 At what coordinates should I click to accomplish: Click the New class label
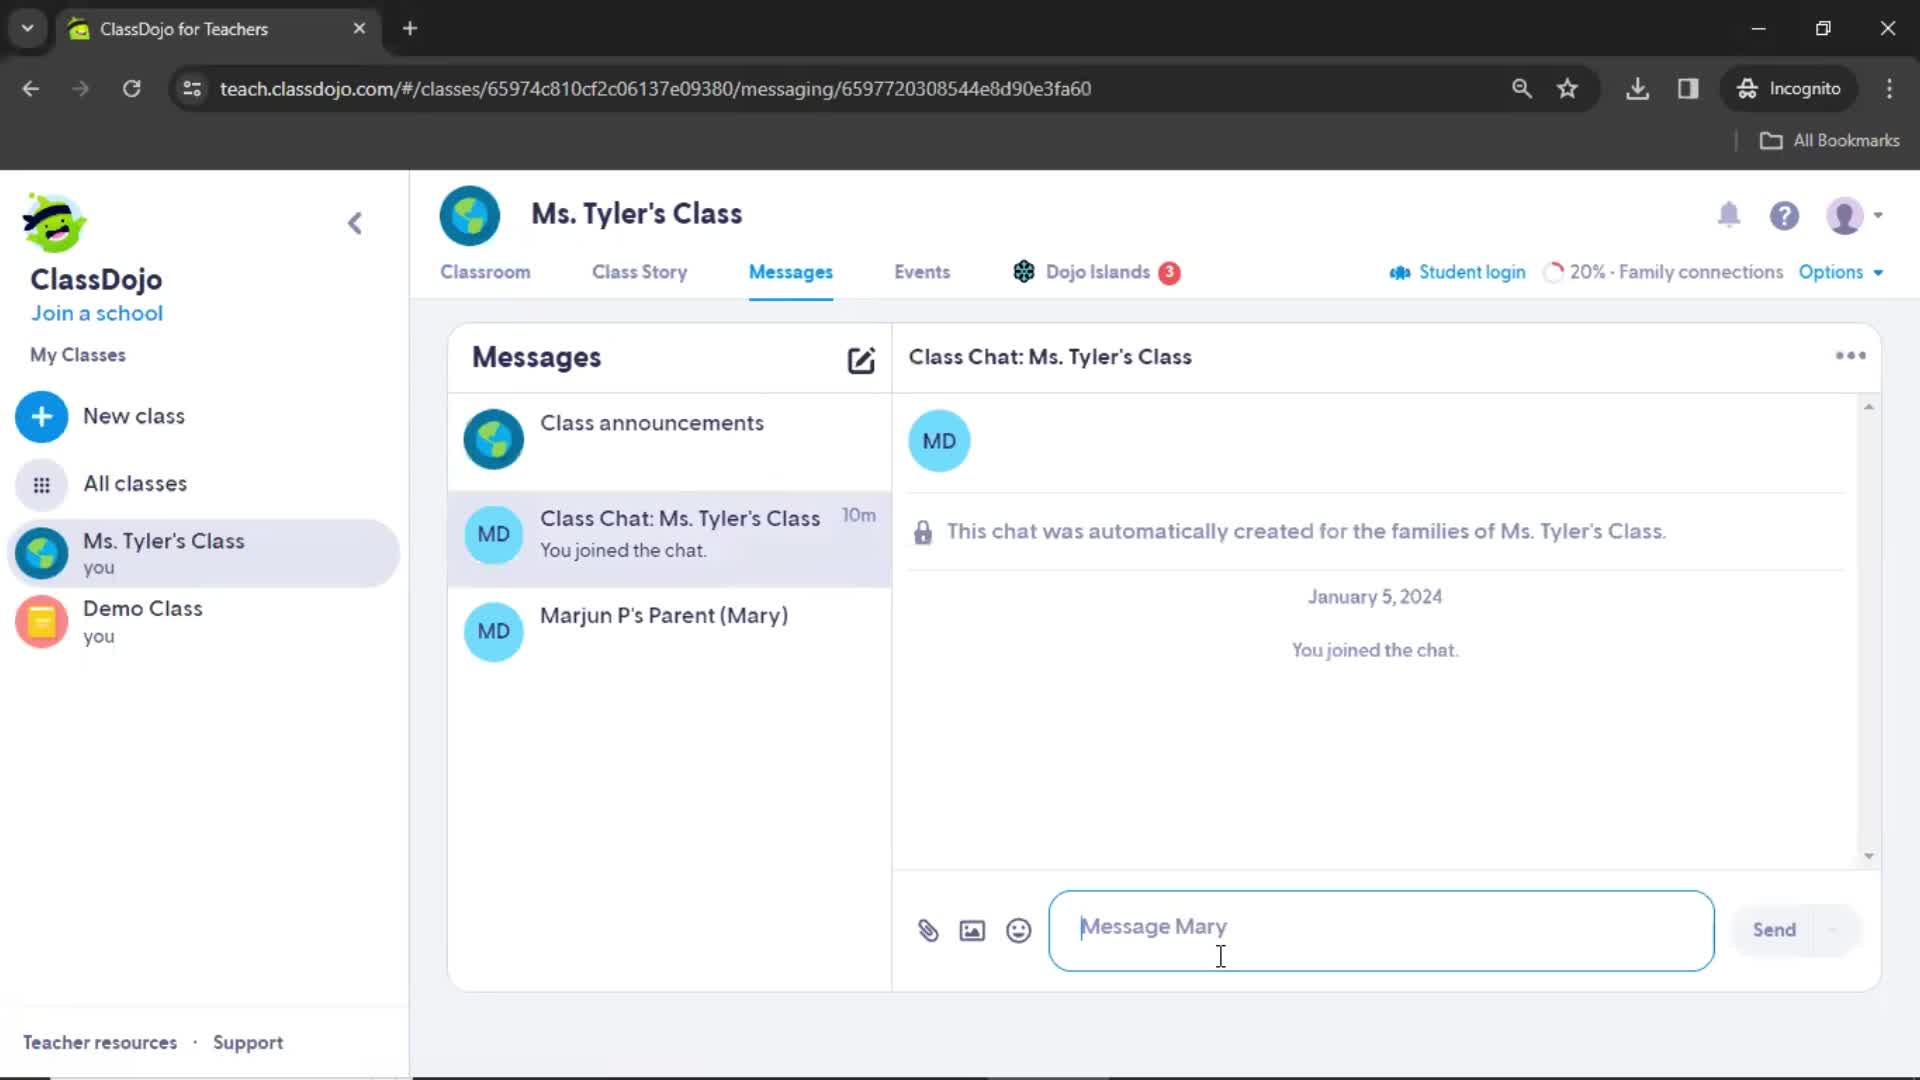point(134,416)
